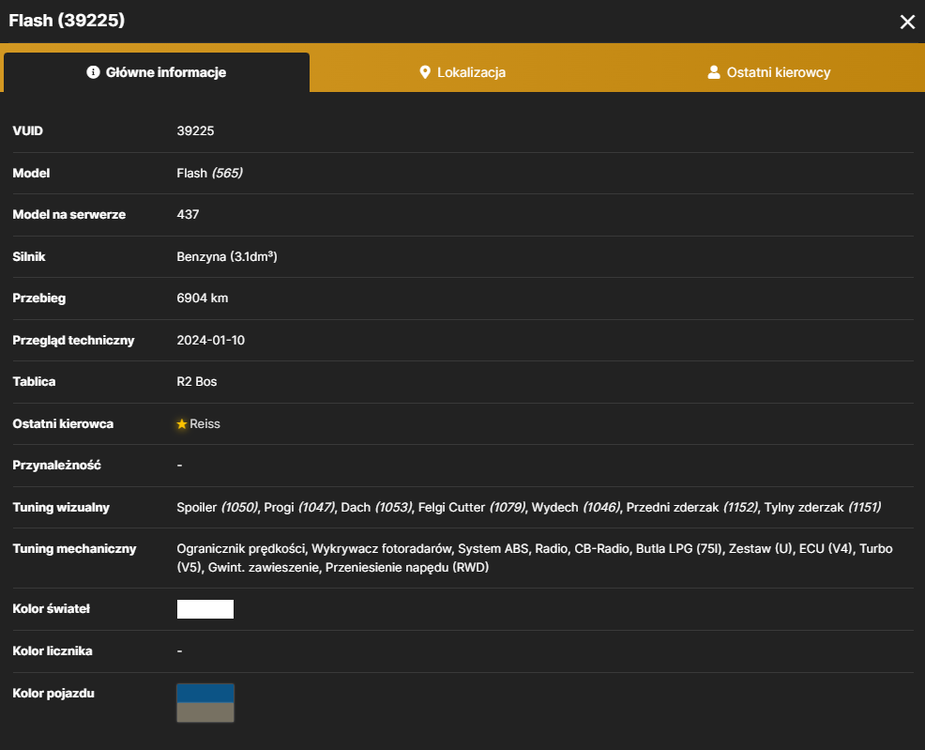Click the blue vehicle color swatch
The width and height of the screenshot is (925, 750).
[x=205, y=693]
